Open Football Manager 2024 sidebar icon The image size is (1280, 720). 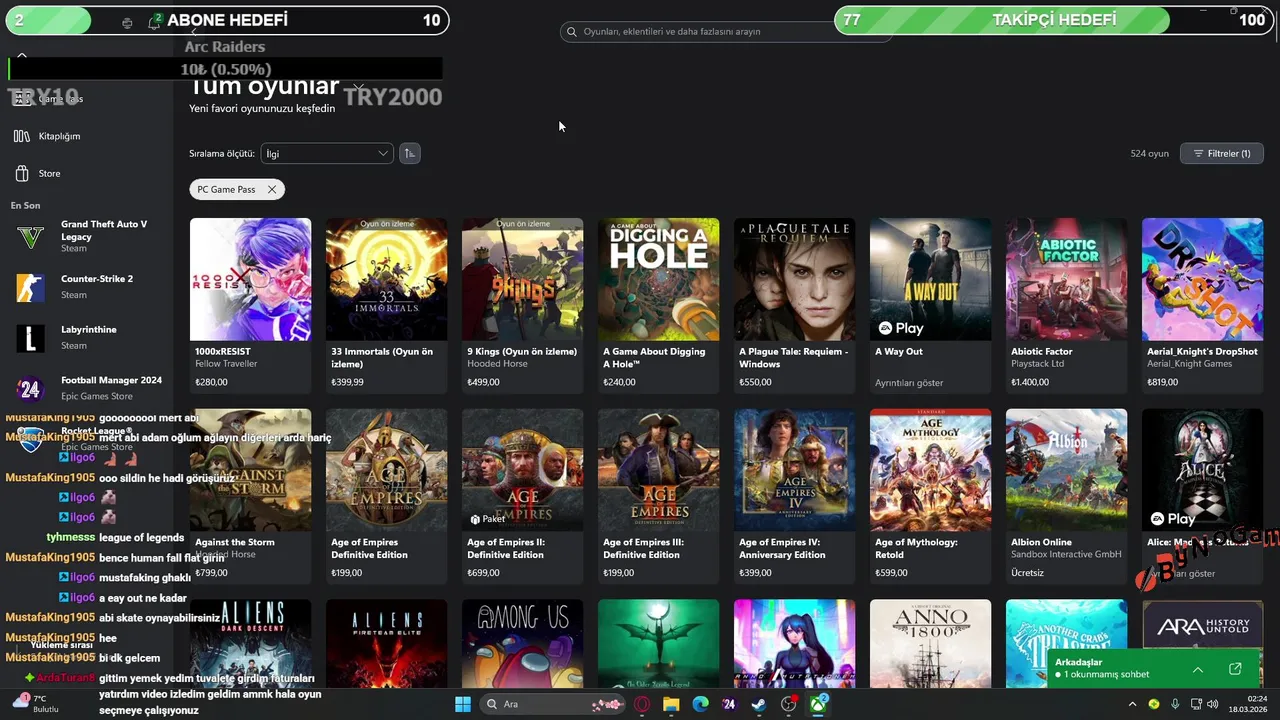pos(30,388)
